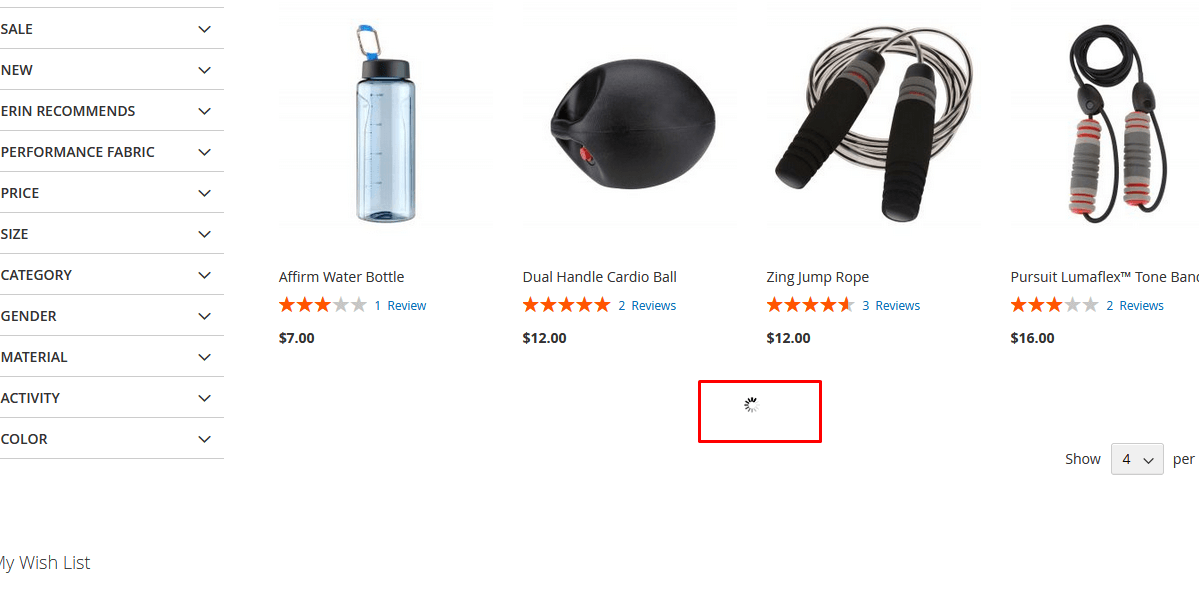Expand the SALE filter chevron

point(204,29)
